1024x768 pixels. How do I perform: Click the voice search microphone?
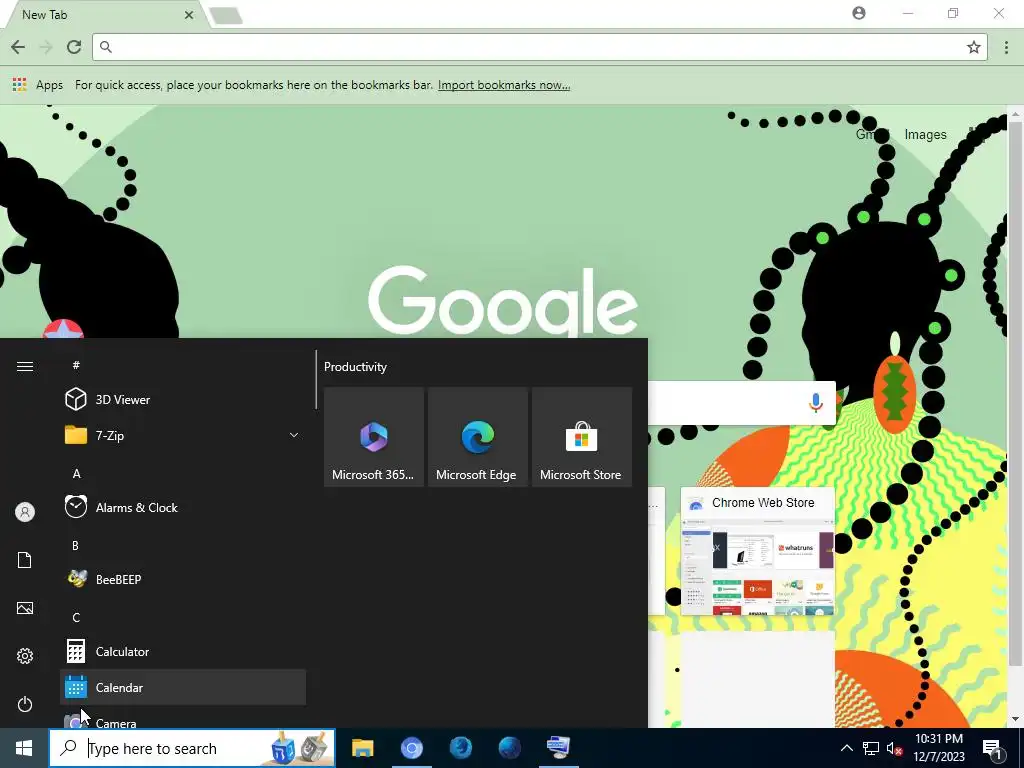point(815,402)
